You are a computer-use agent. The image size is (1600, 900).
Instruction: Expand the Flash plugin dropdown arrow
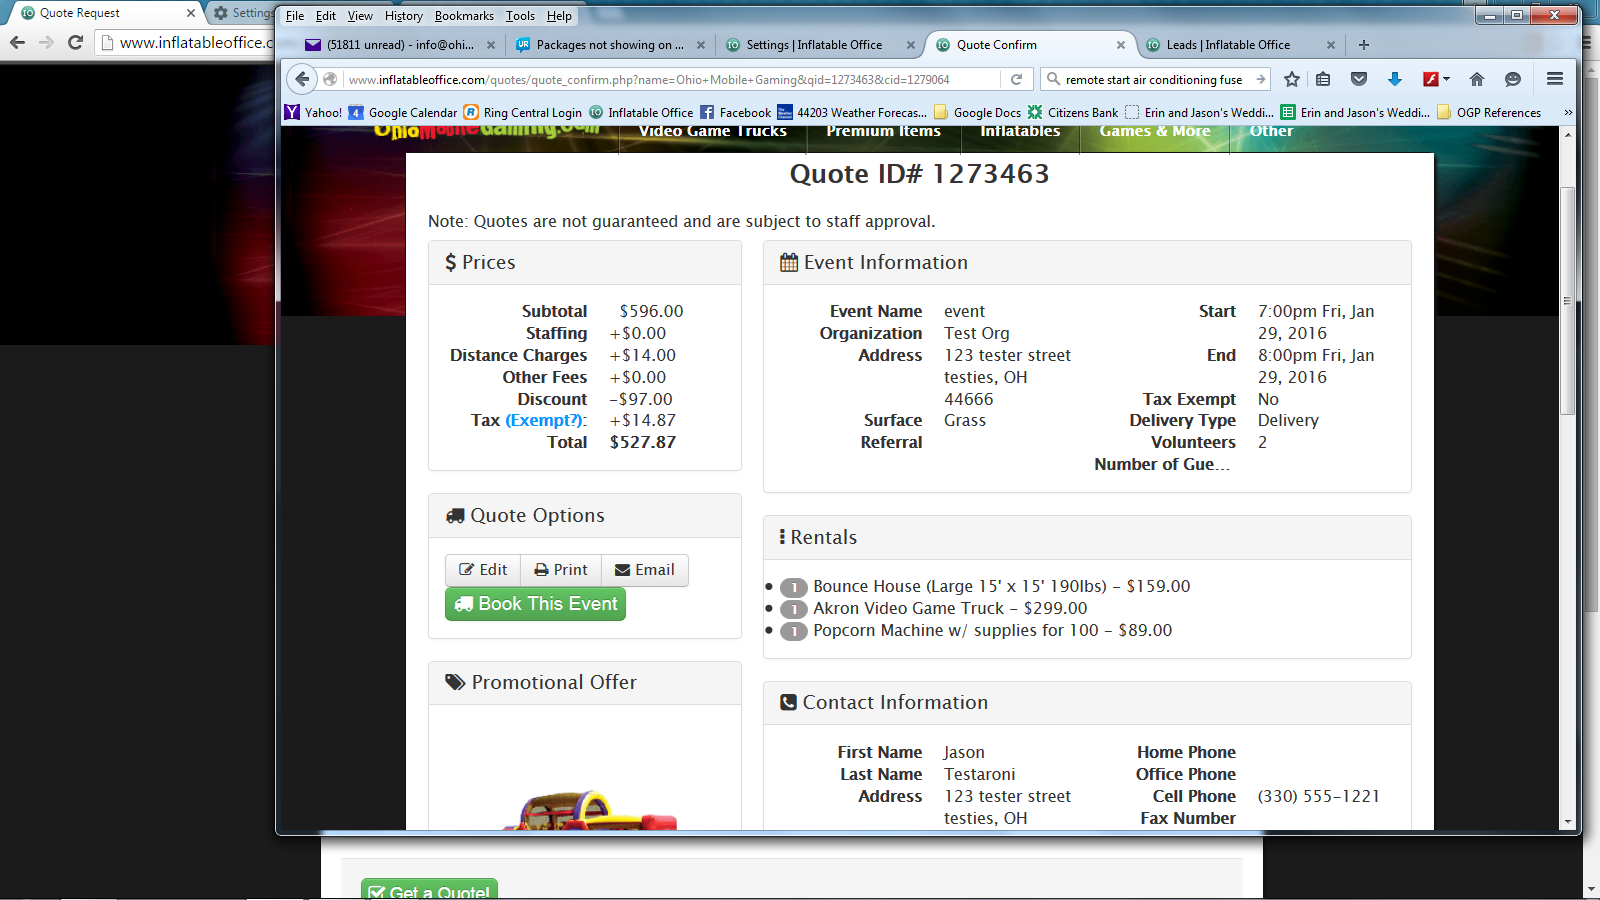click(1446, 79)
